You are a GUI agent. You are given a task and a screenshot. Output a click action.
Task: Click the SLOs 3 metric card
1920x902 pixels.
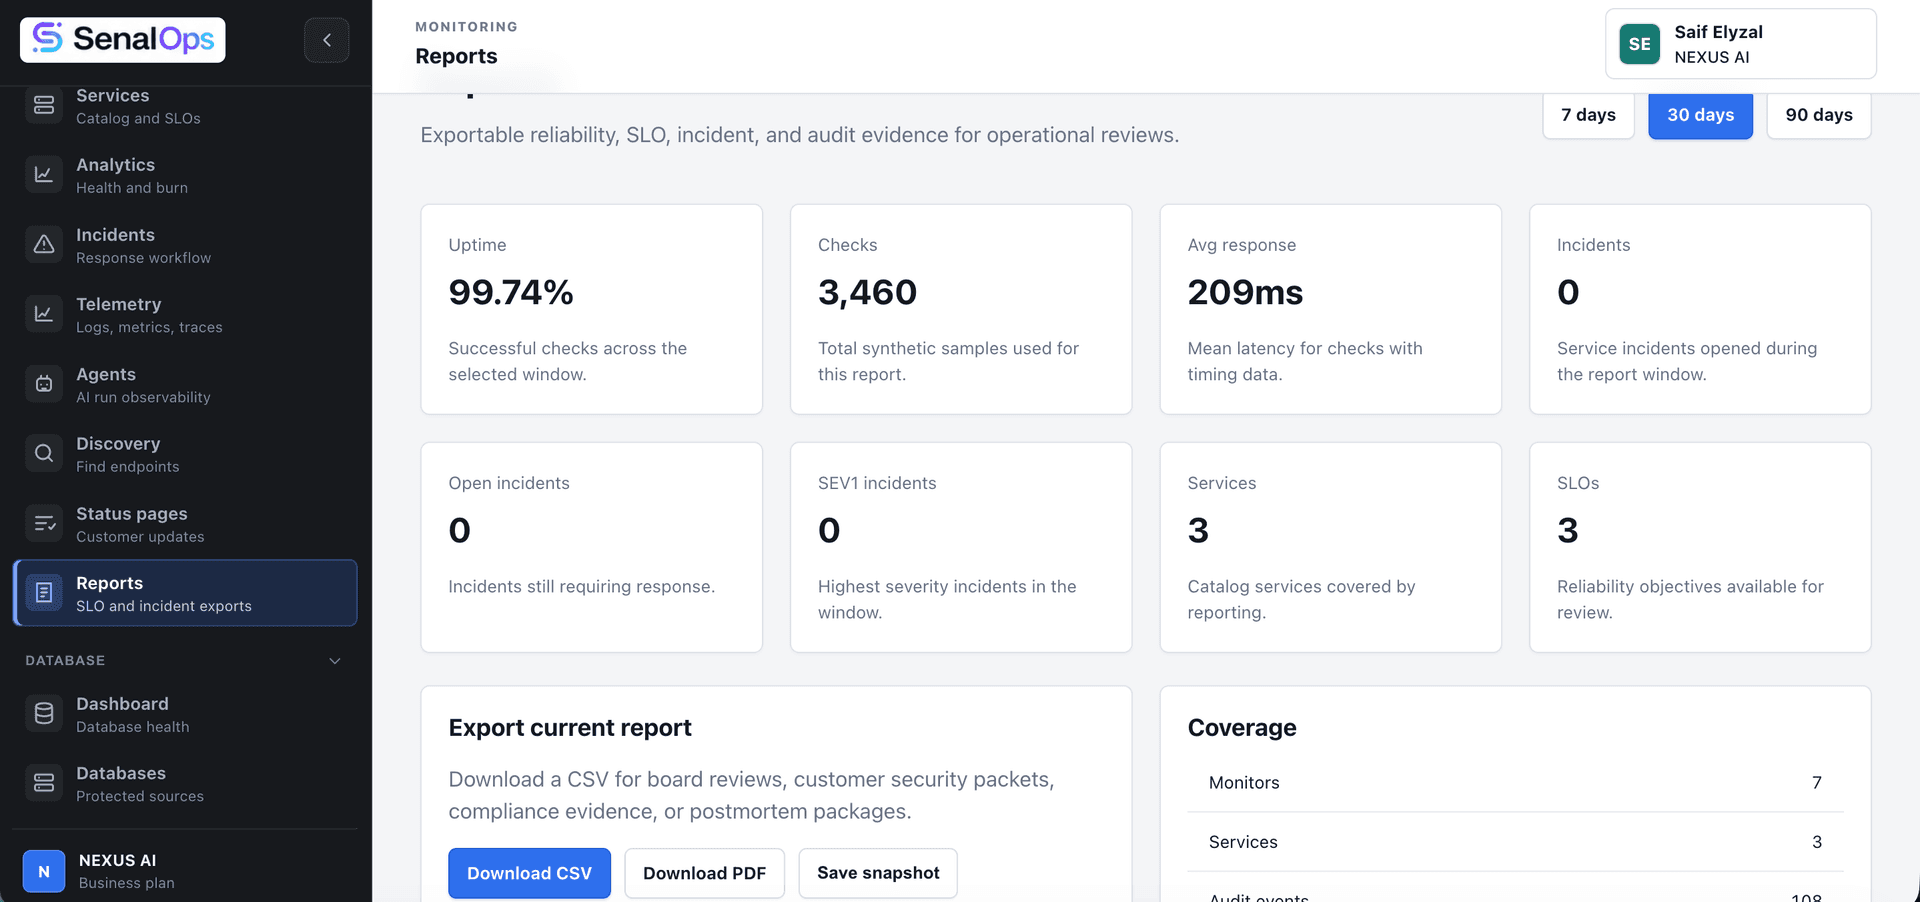point(1700,547)
